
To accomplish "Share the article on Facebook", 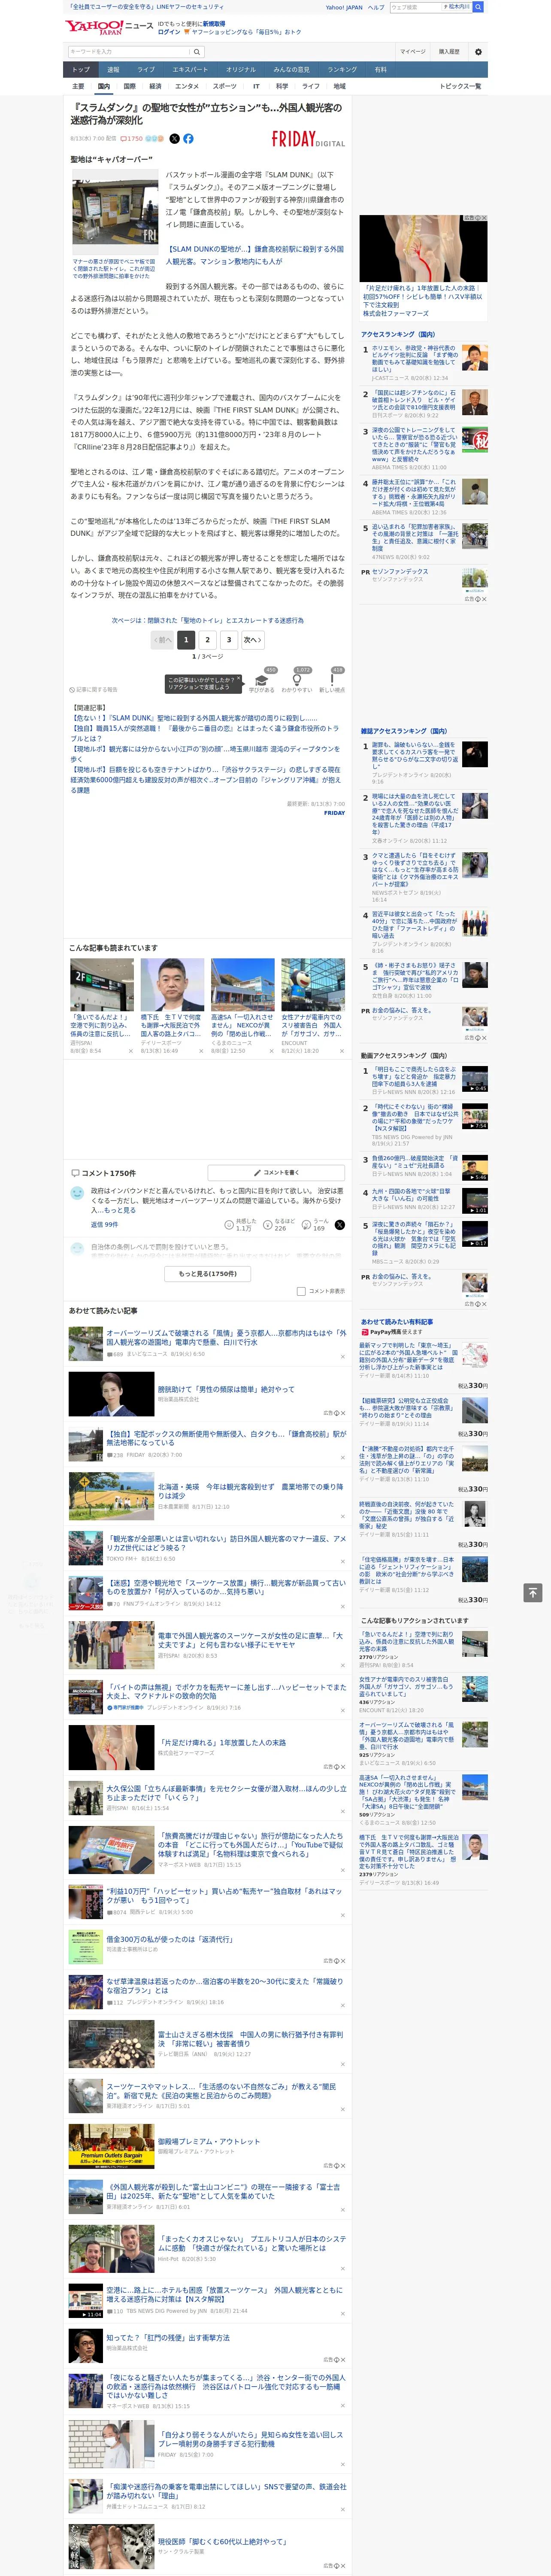I will (x=188, y=139).
